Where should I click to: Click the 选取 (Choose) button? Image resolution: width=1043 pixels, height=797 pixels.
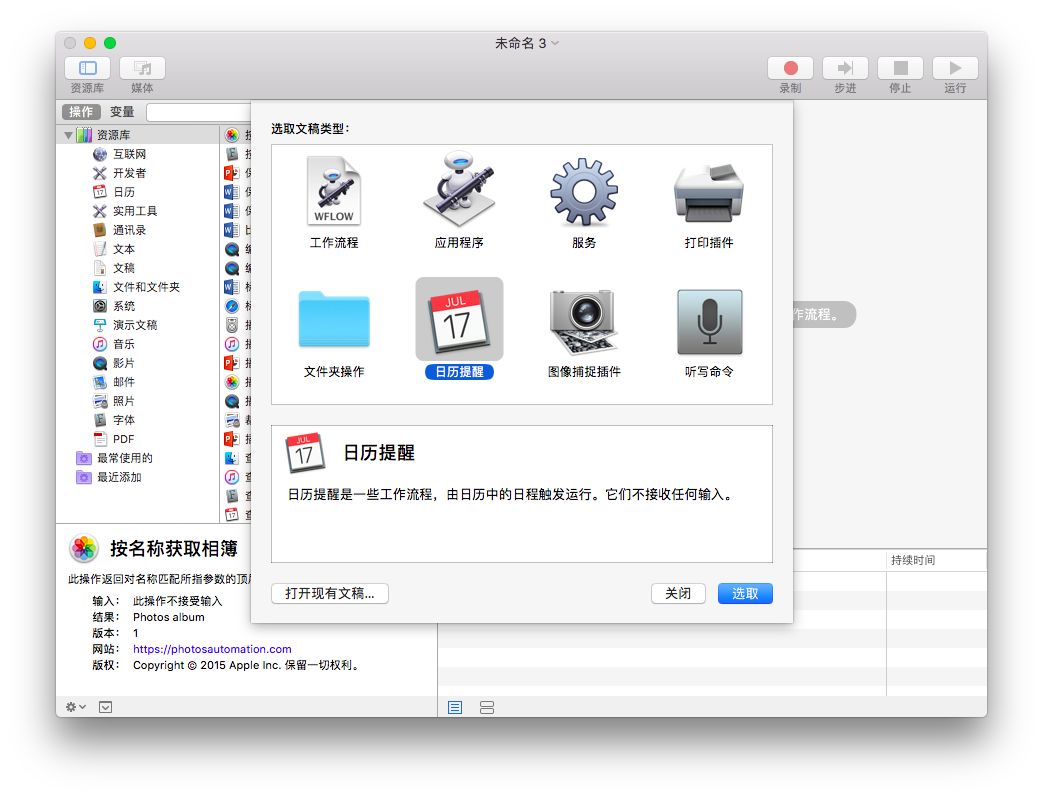[x=745, y=593]
